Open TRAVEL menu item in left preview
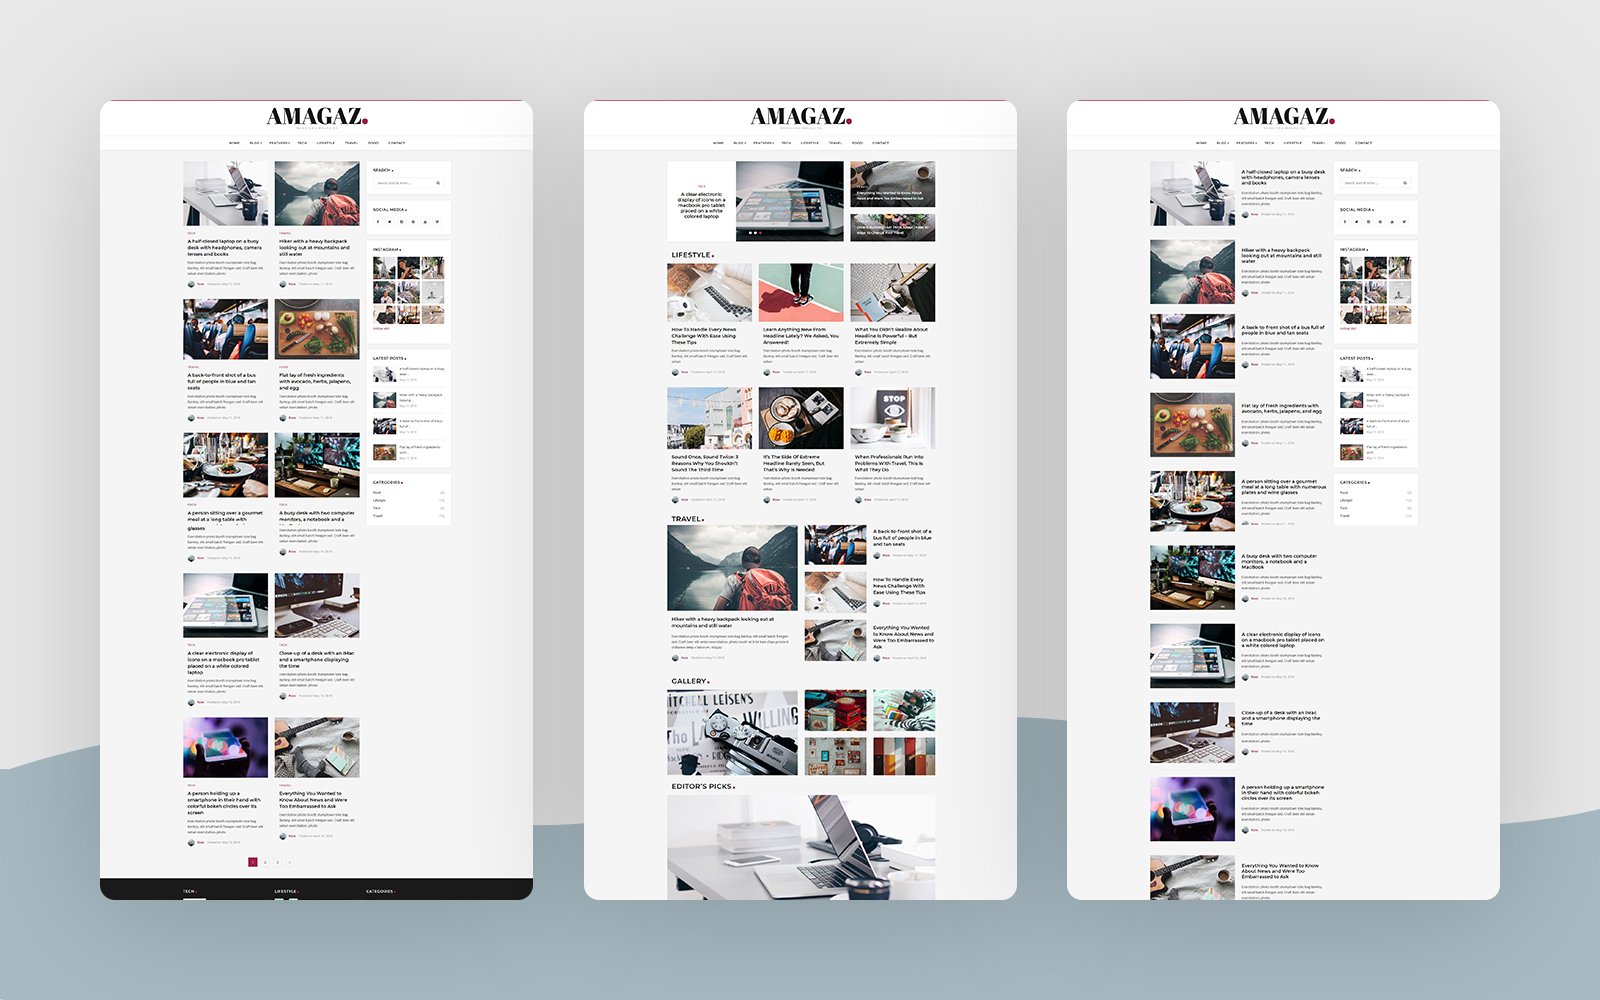This screenshot has width=1600, height=1000. click(352, 143)
